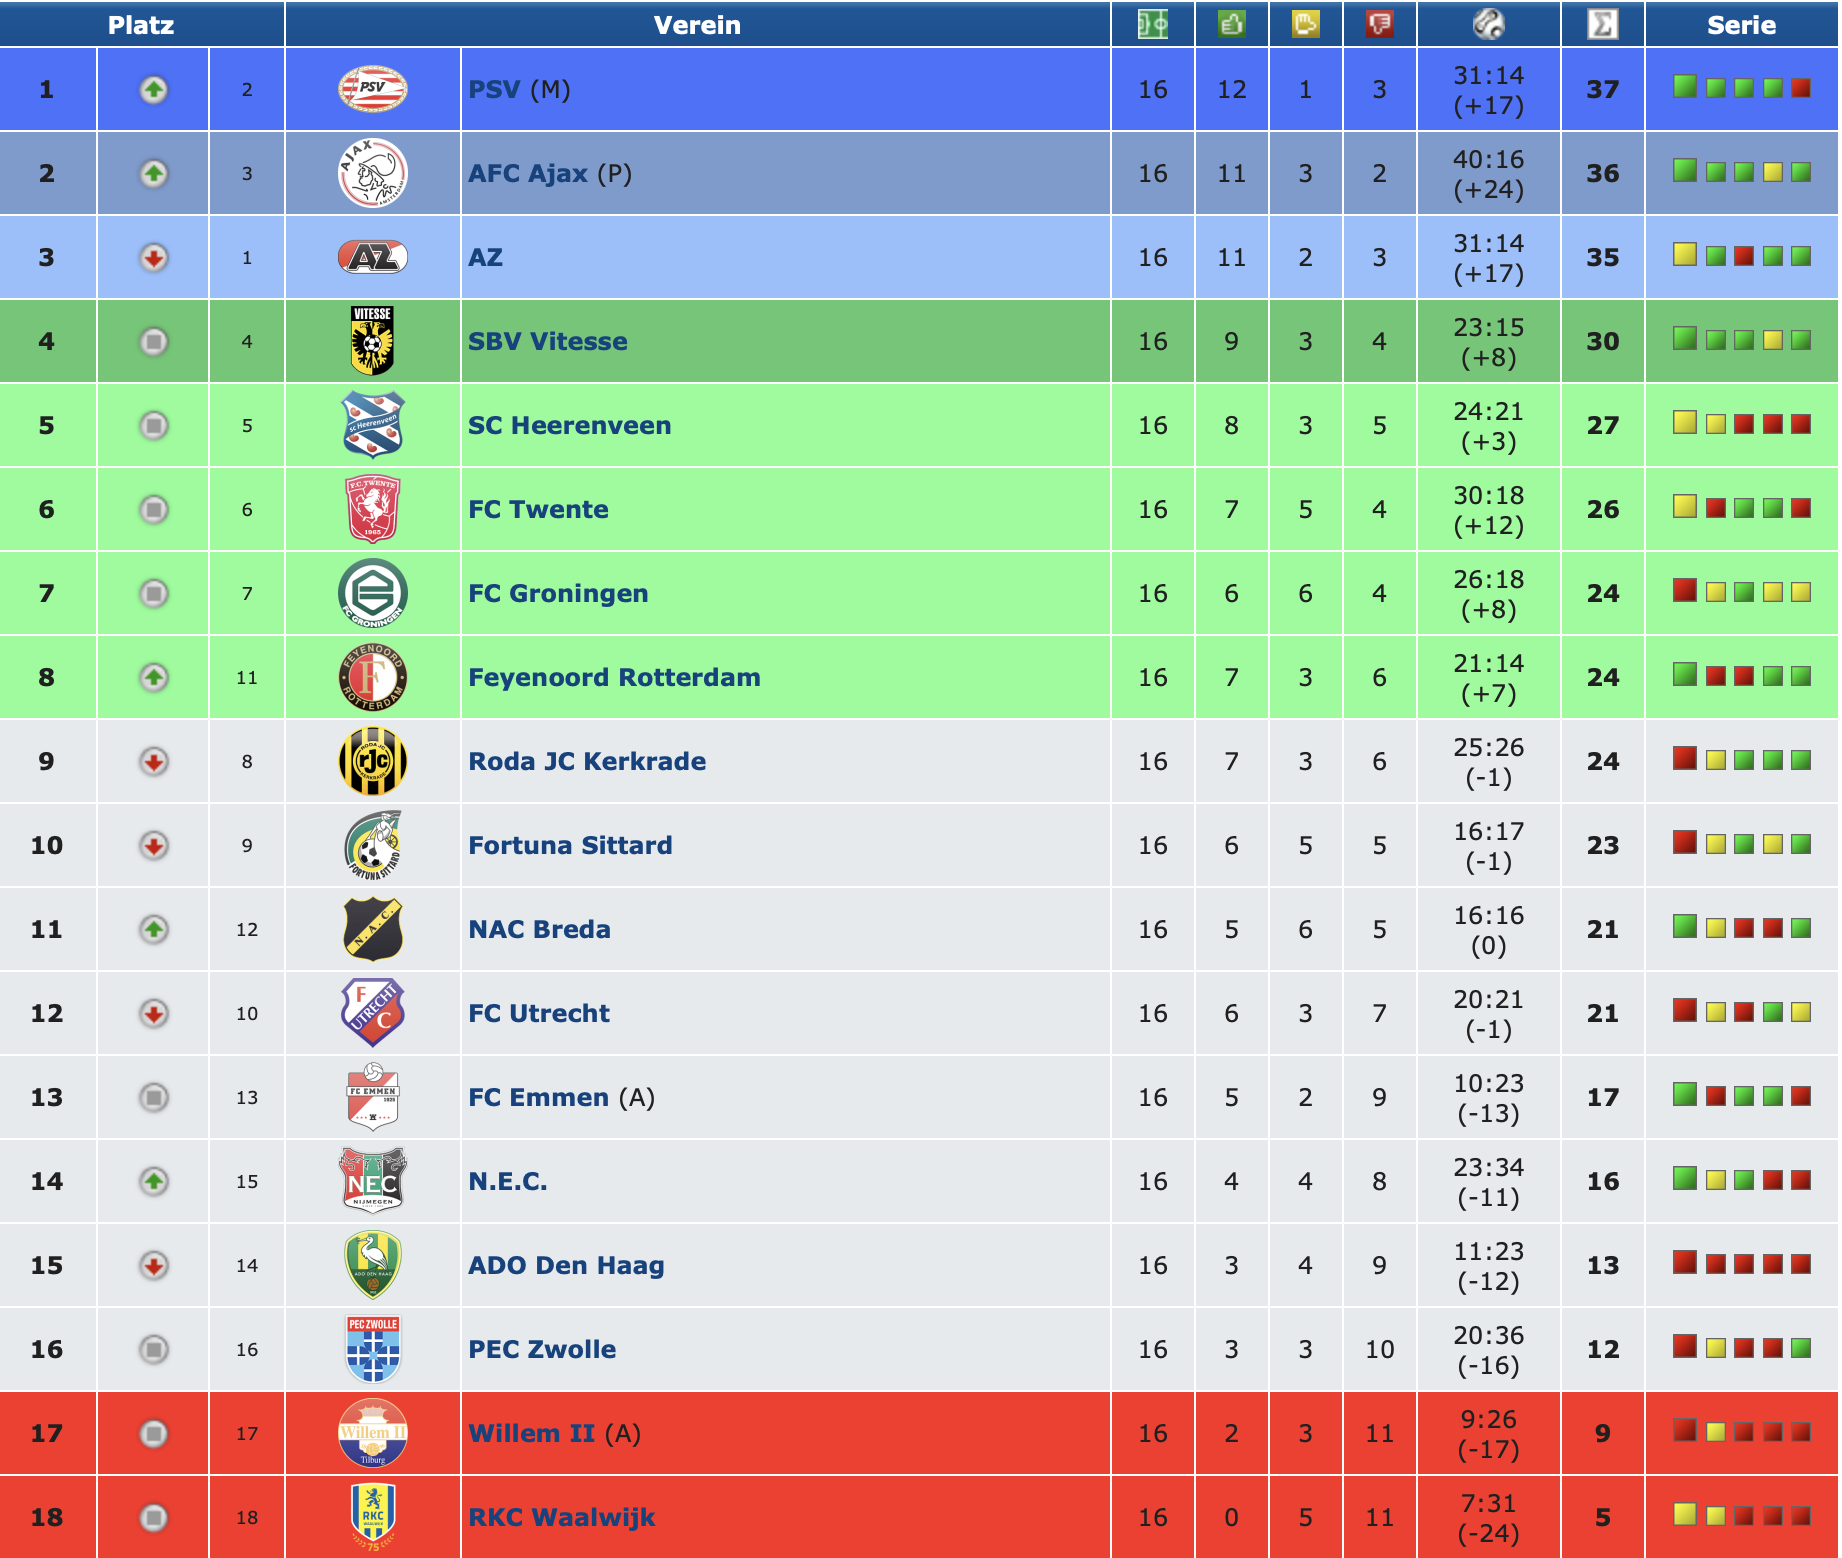Viewport: 1842px width, 1558px height.
Task: Open the PSV club crest
Action: [x=372, y=89]
